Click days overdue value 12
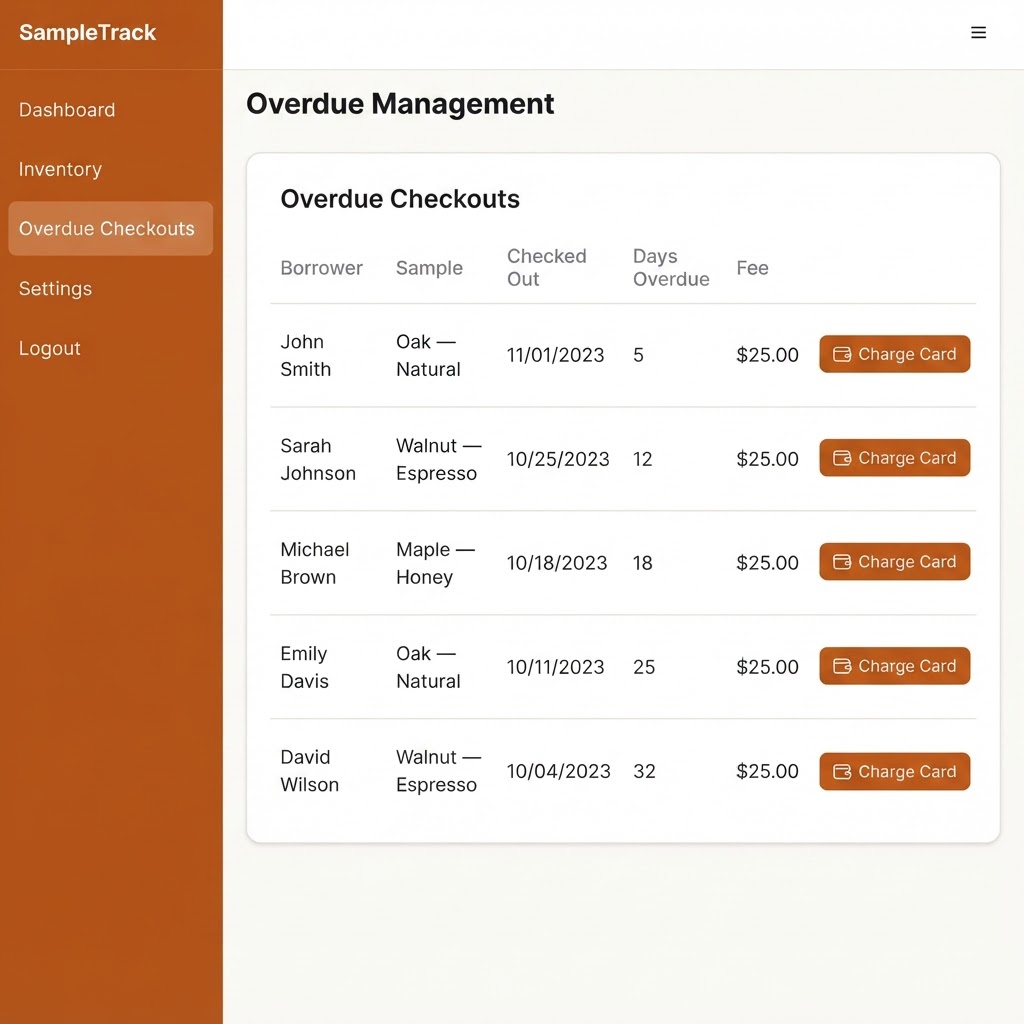Viewport: 1024px width, 1024px height. click(643, 459)
